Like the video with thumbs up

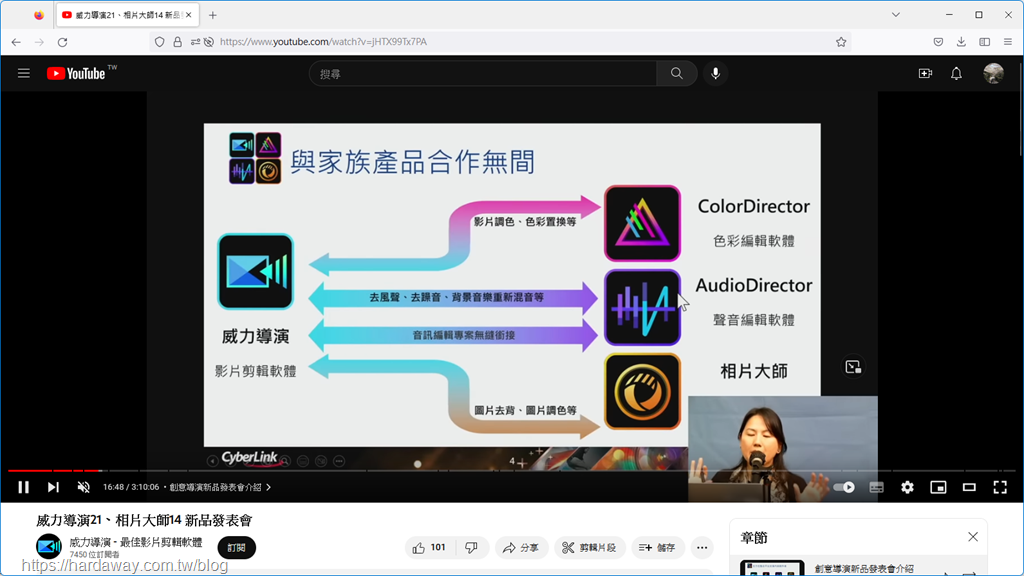pos(429,548)
